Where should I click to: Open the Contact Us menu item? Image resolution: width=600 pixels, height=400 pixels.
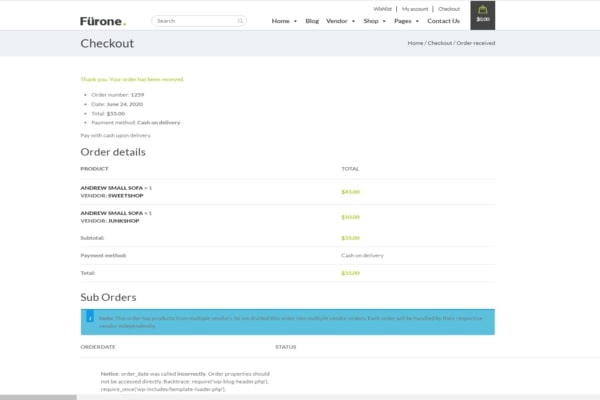pos(443,20)
